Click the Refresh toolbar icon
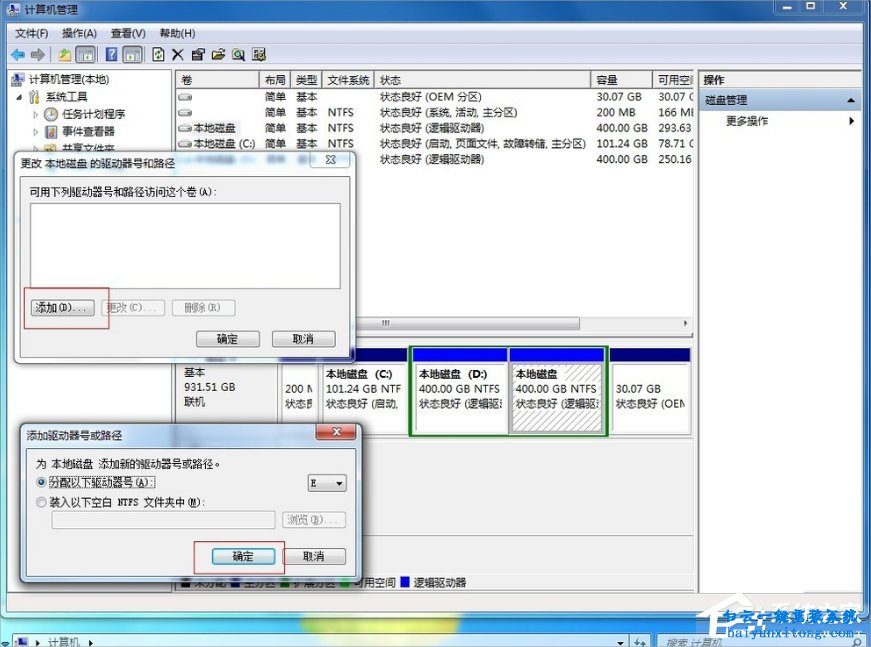 point(157,54)
